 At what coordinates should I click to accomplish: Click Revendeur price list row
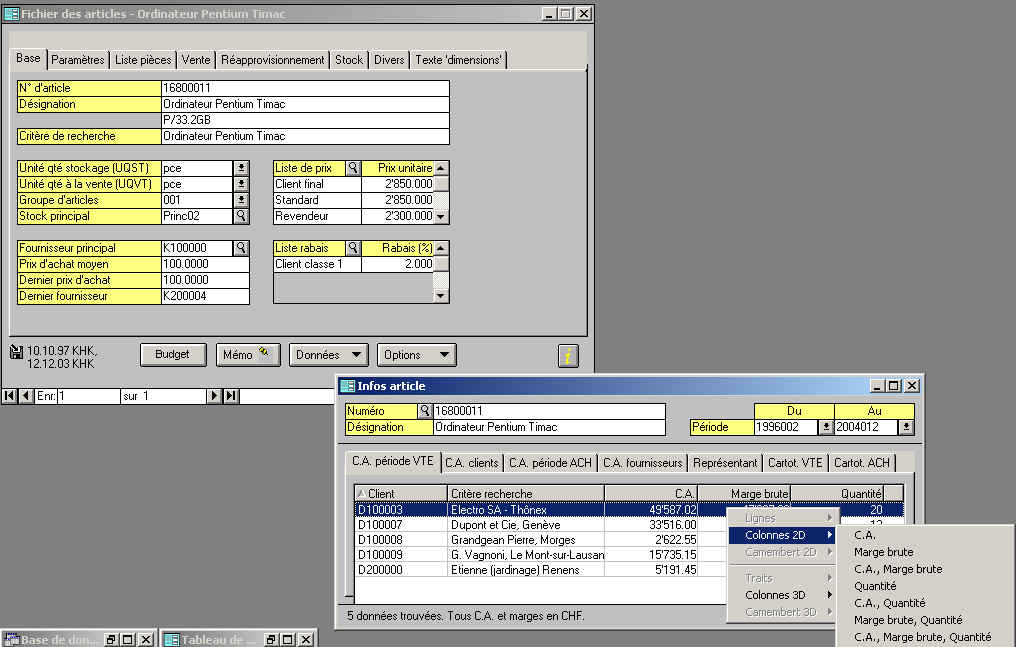coord(353,216)
